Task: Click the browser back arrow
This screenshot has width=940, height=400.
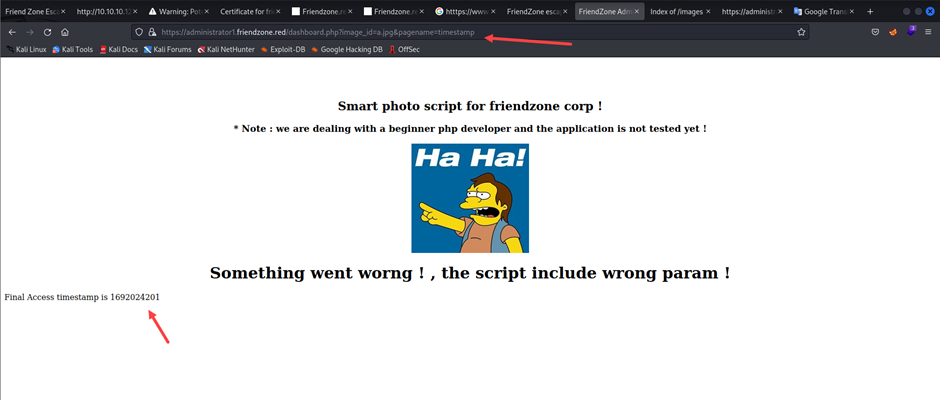Action: tap(12, 32)
